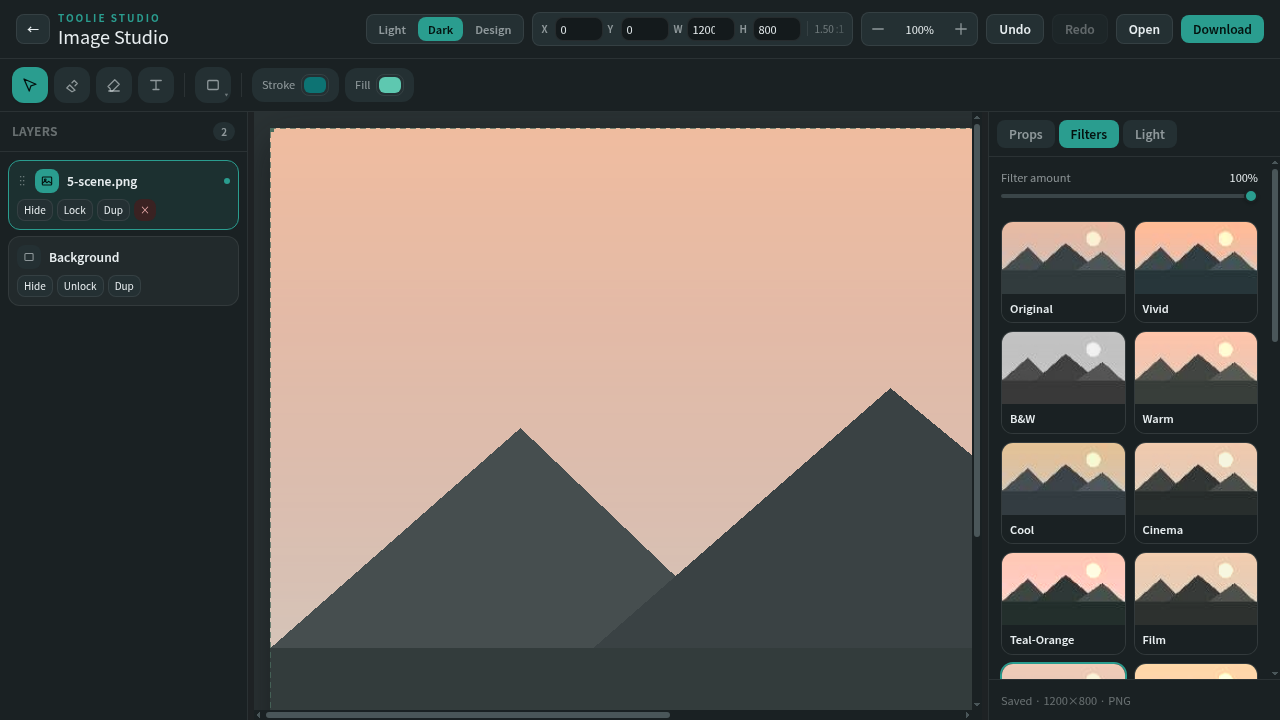Click the drag handle of 5-scene.png layer
Screen dimensions: 1280x720
tap(22, 181)
